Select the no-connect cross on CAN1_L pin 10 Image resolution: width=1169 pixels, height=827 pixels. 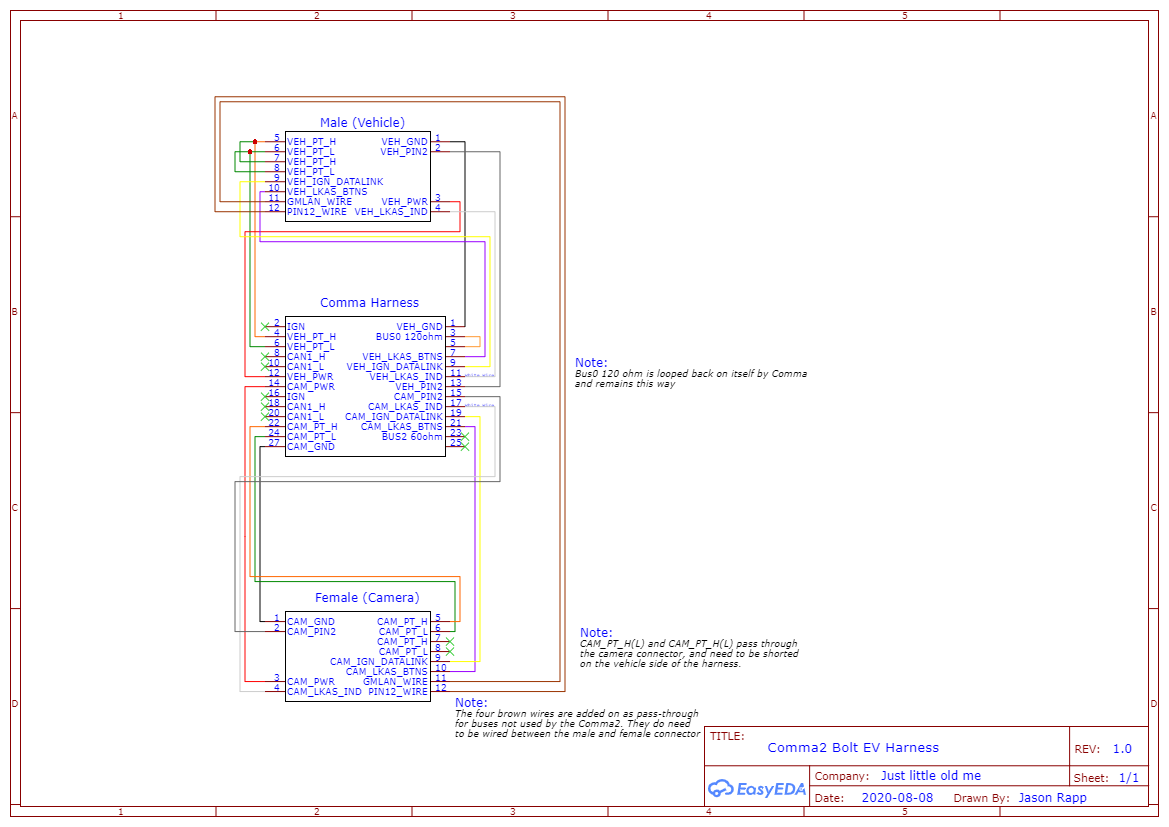coord(264,366)
